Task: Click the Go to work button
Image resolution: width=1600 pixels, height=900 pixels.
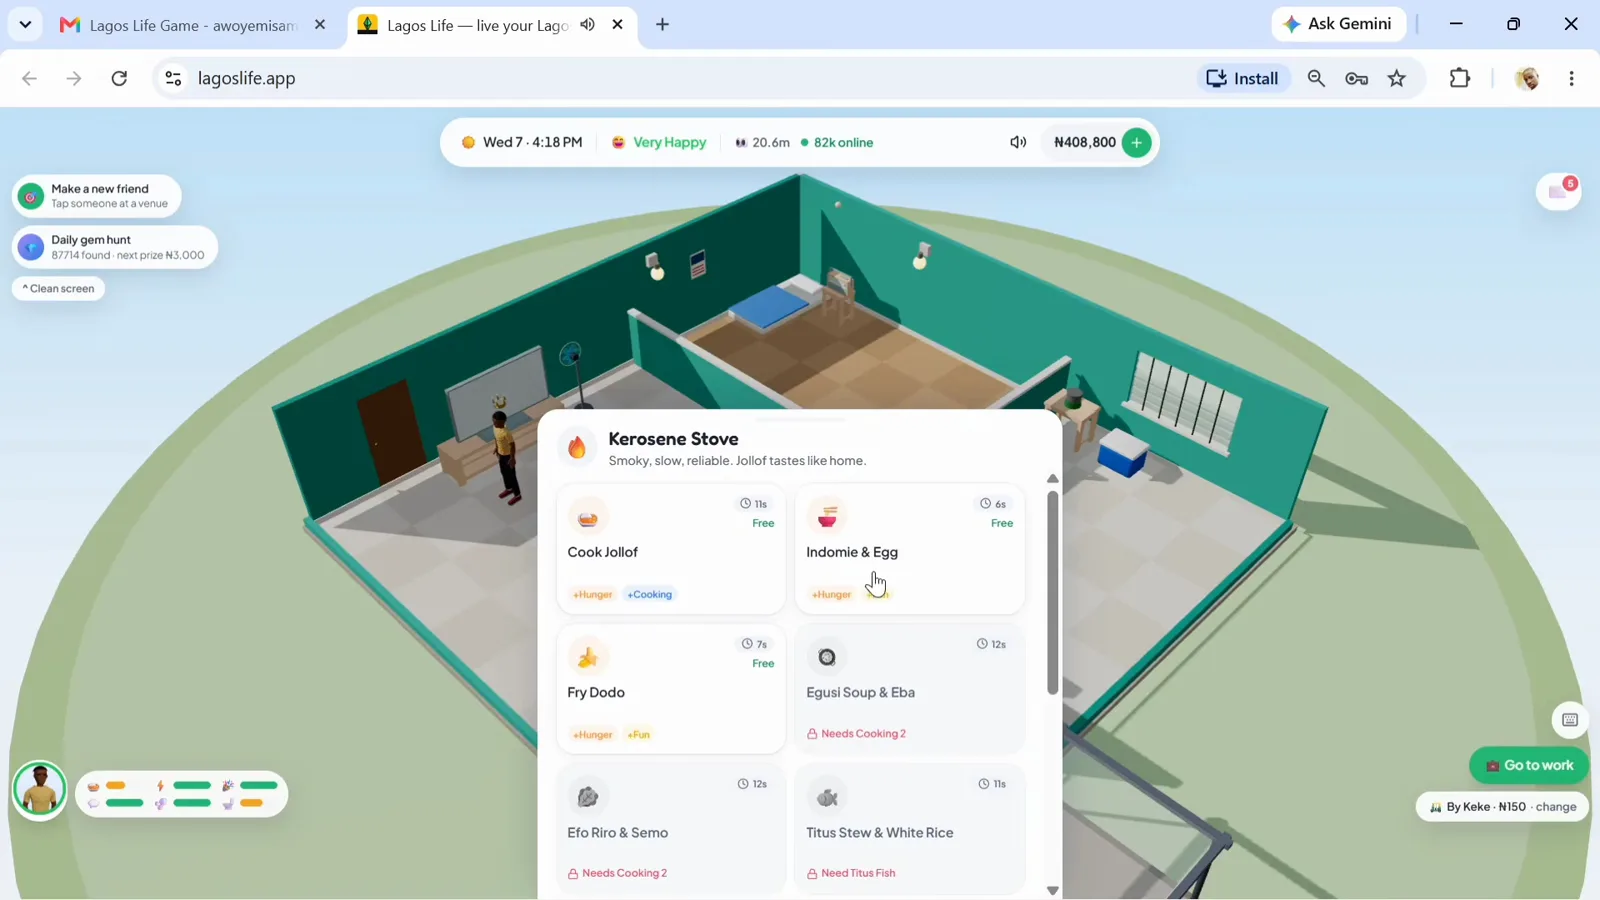Action: [x=1529, y=765]
